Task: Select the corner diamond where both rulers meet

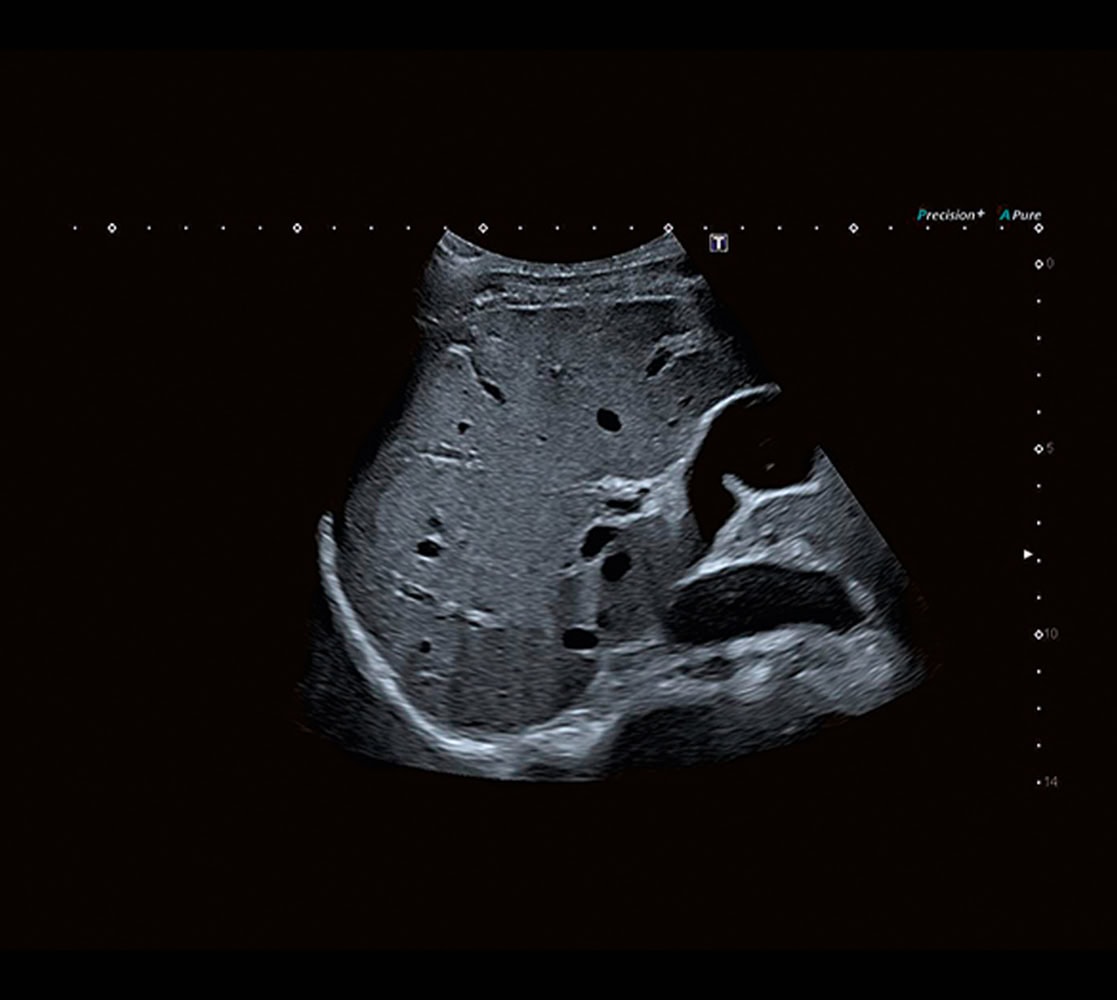Action: click(1039, 228)
